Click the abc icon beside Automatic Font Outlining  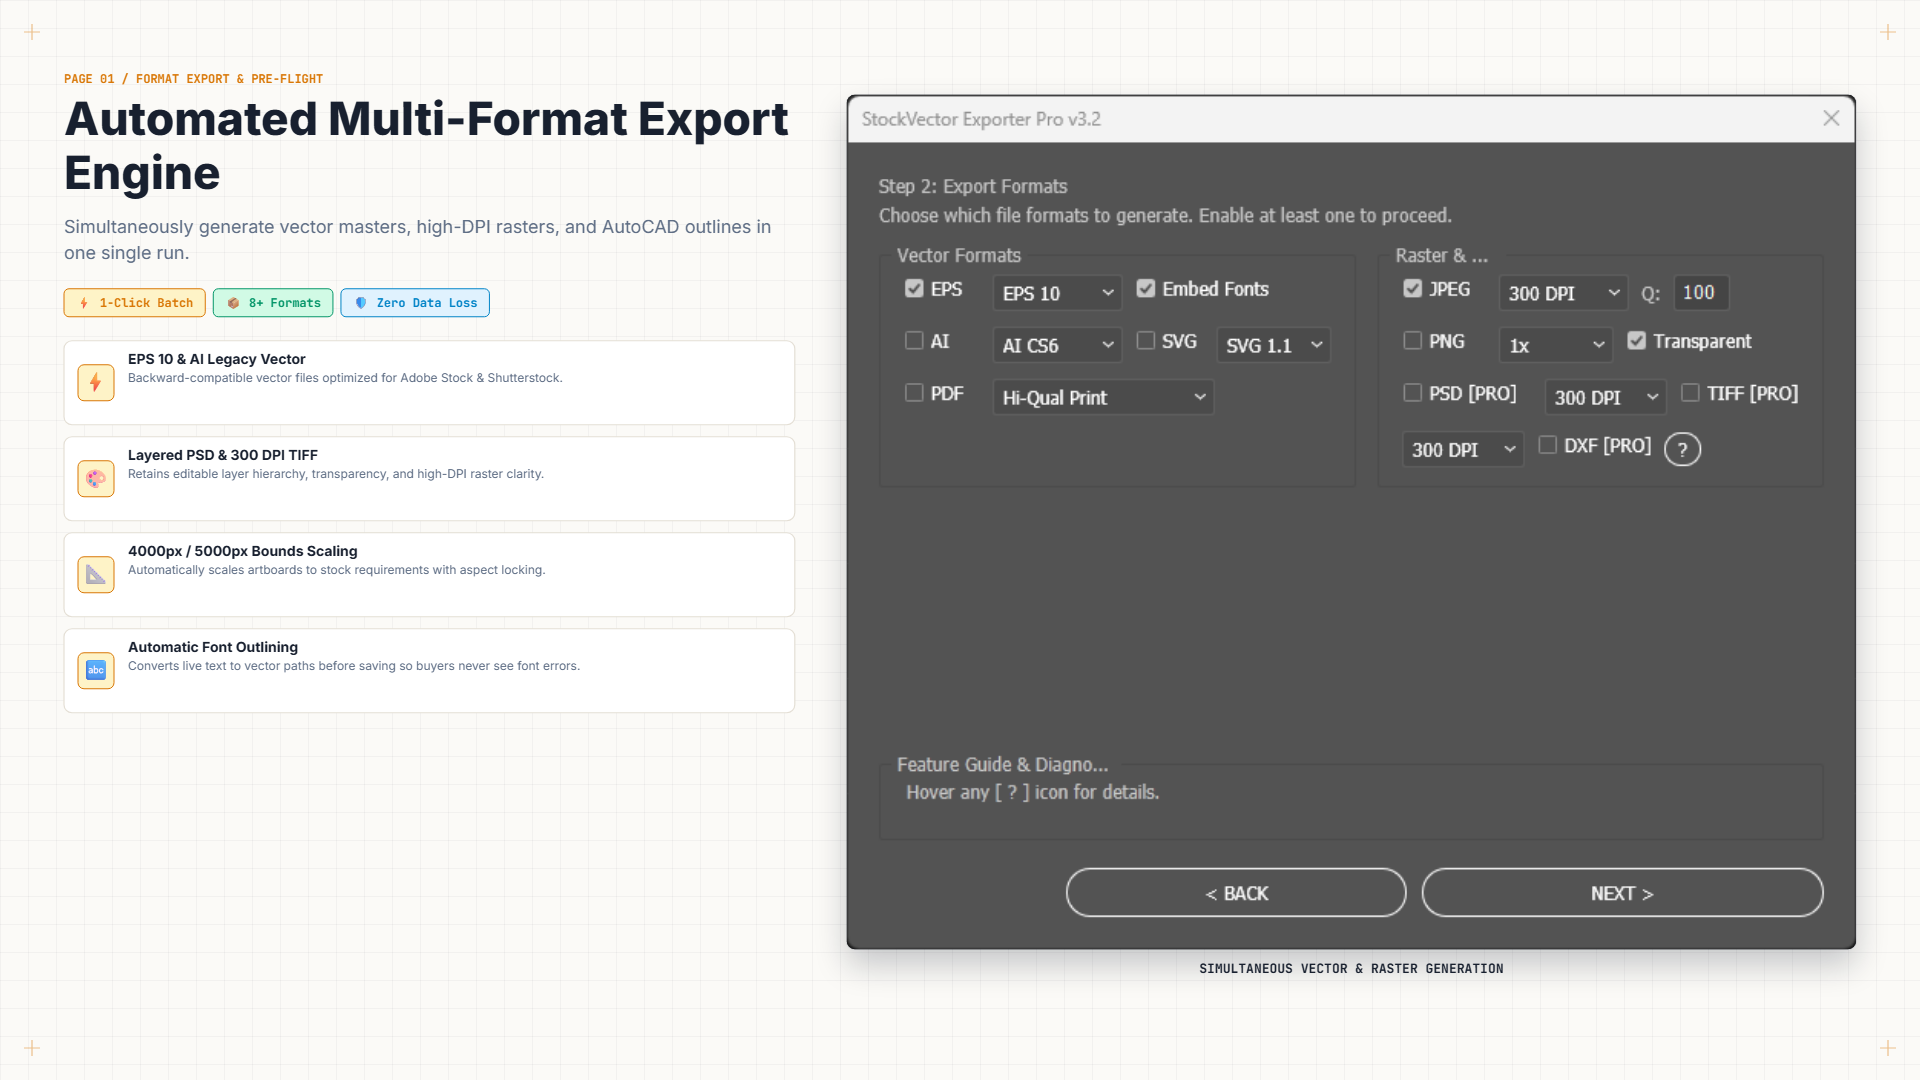coord(96,670)
